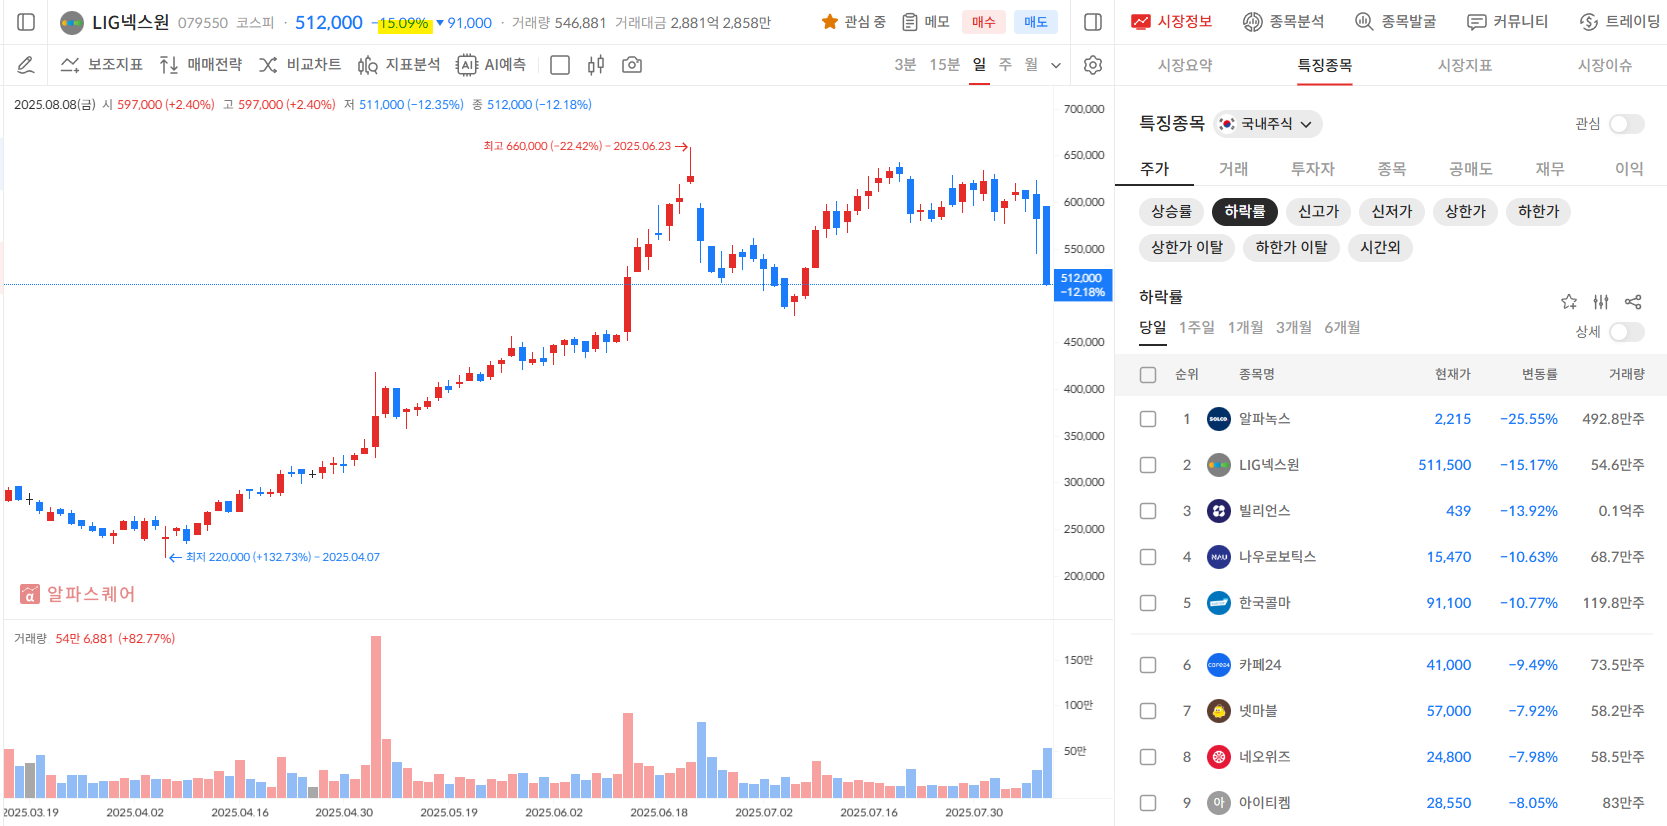This screenshot has height=826, width=1667.
Task: Select the 상한가 filter chip
Action: (x=1465, y=211)
